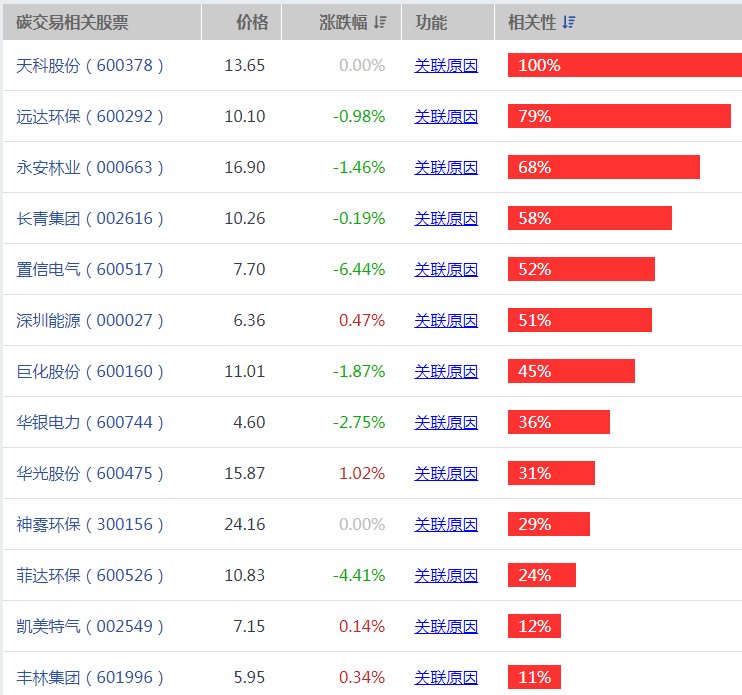Image resolution: width=742 pixels, height=695 pixels.
Task: Select stock 置信电气 (600517)
Action: tap(90, 270)
